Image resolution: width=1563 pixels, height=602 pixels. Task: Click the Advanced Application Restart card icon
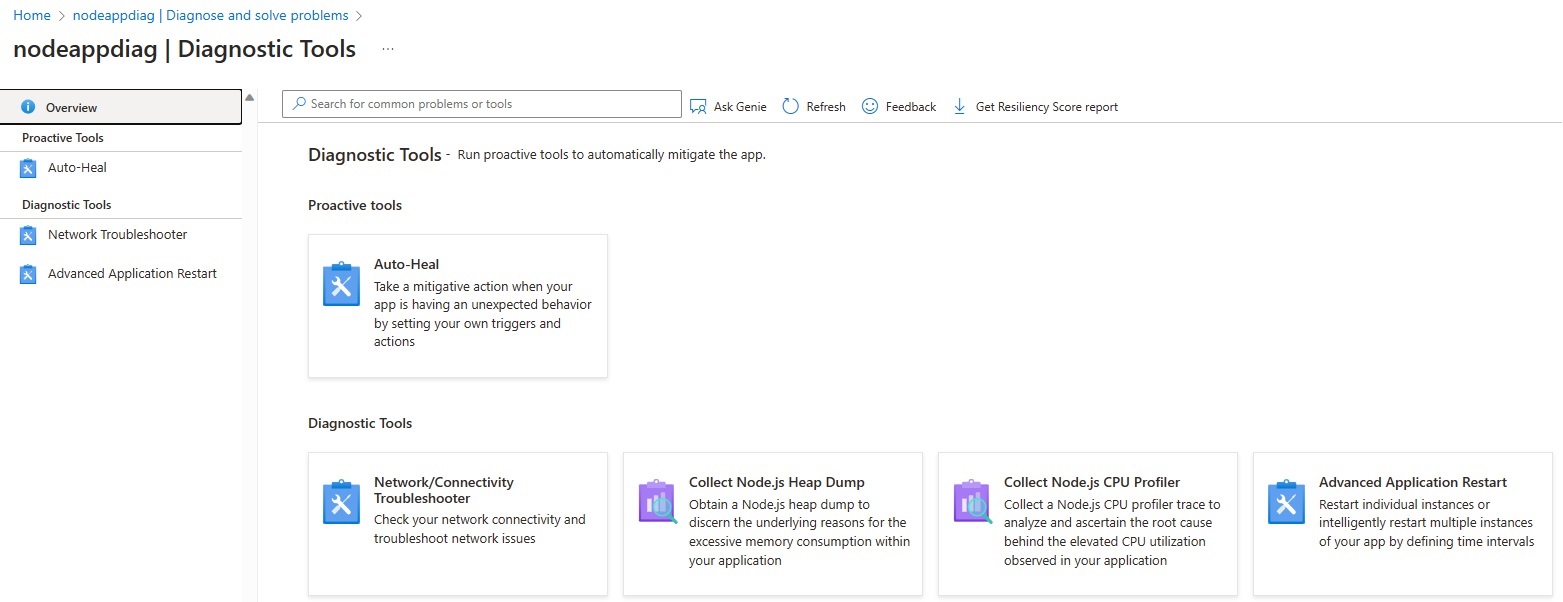1286,503
